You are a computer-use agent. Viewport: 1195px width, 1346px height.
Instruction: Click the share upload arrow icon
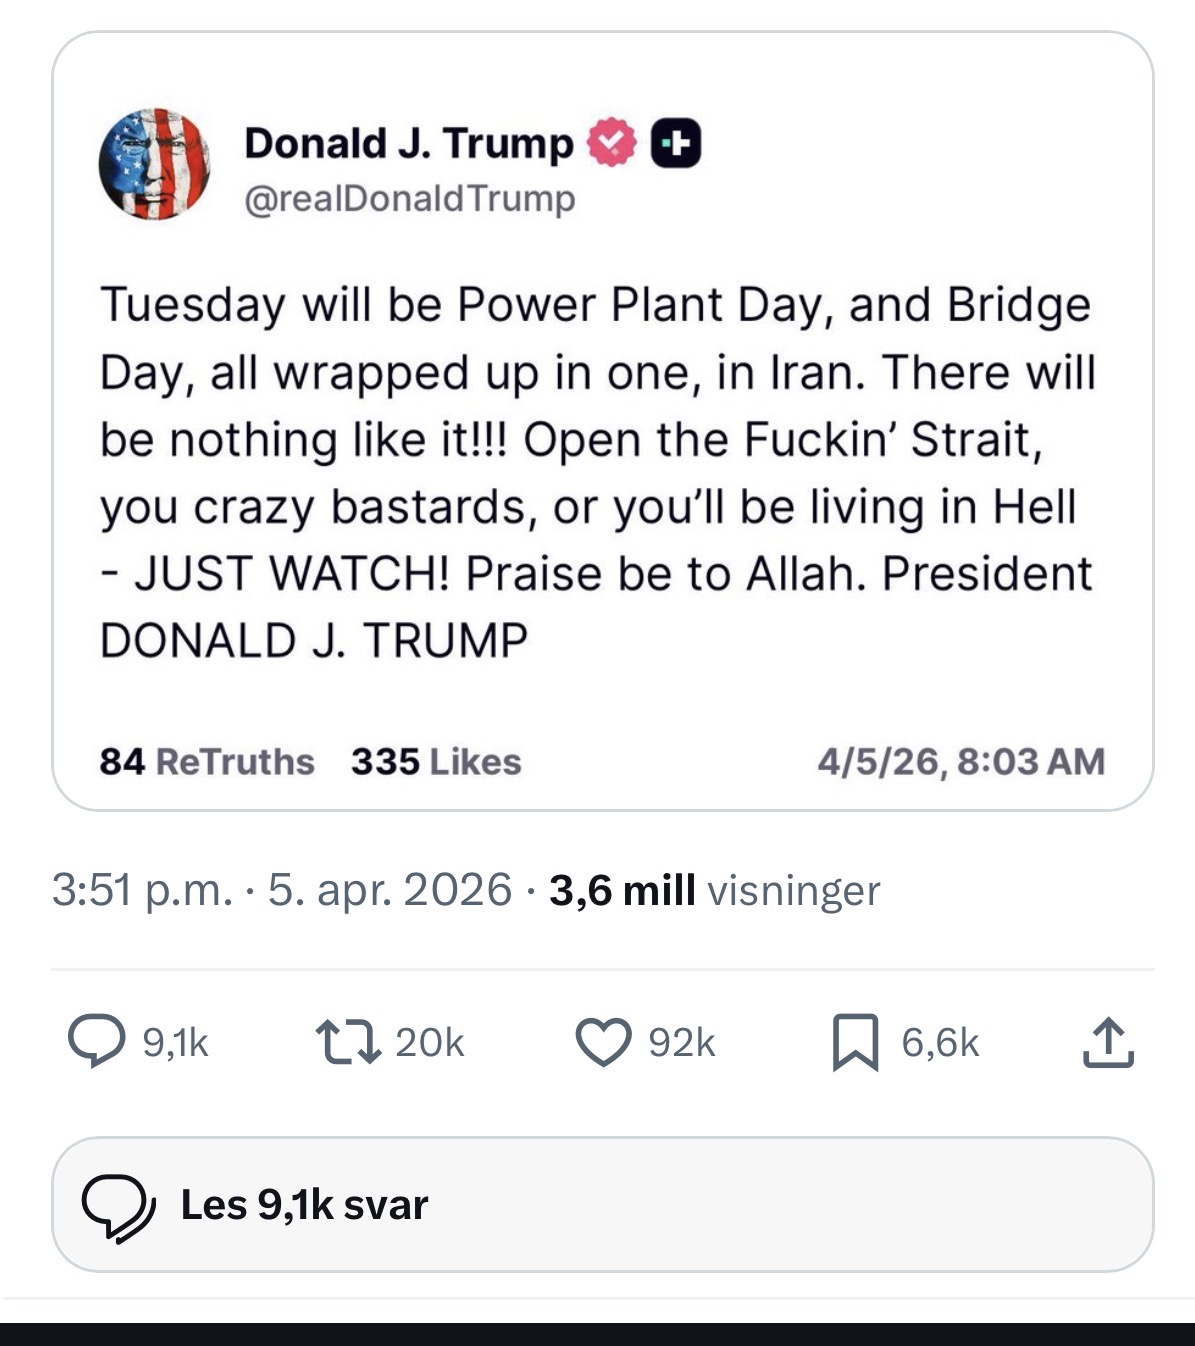pos(1108,1042)
